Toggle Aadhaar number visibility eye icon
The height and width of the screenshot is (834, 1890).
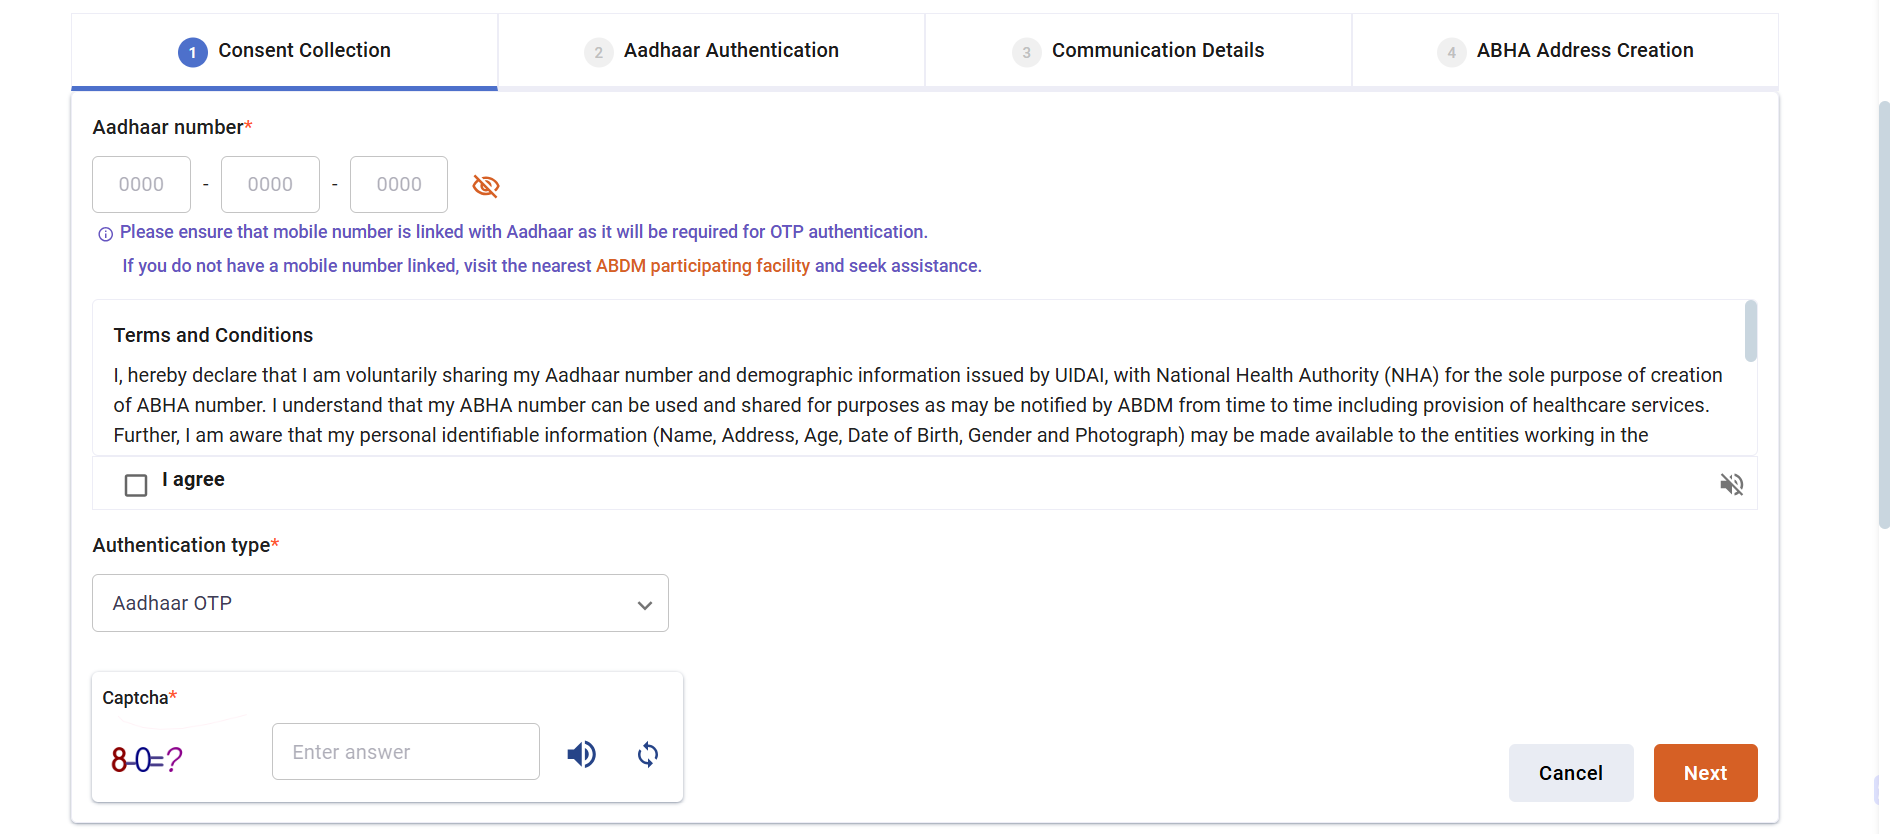click(485, 186)
